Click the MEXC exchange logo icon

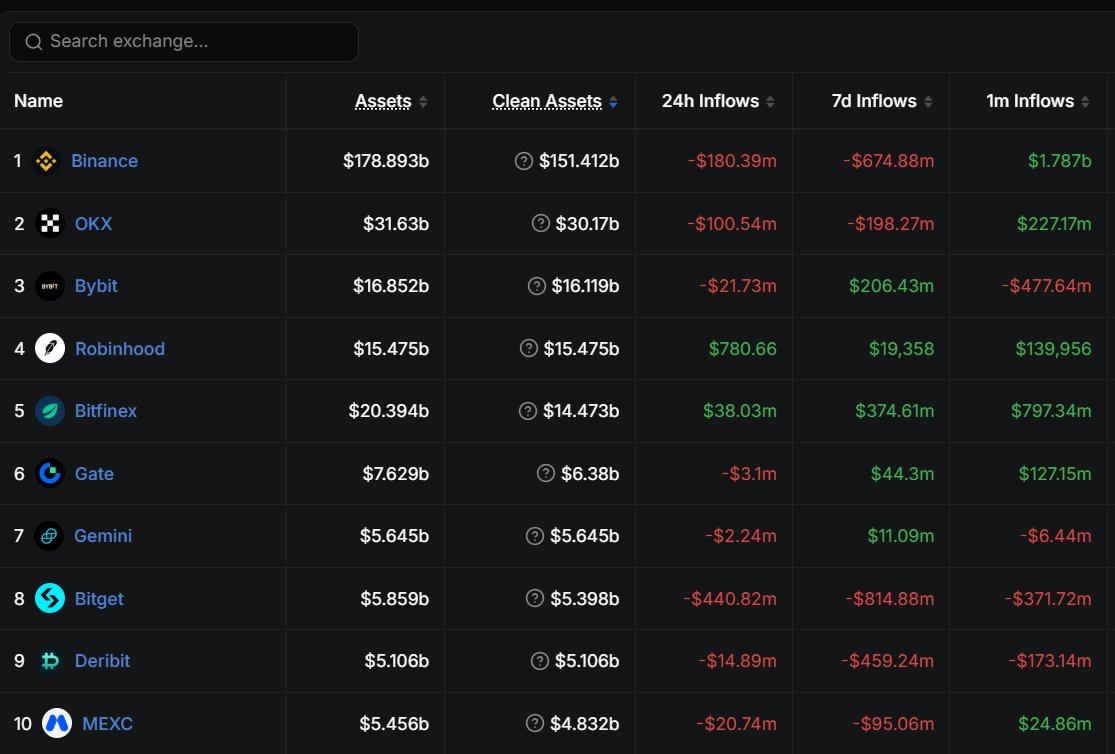pos(57,723)
